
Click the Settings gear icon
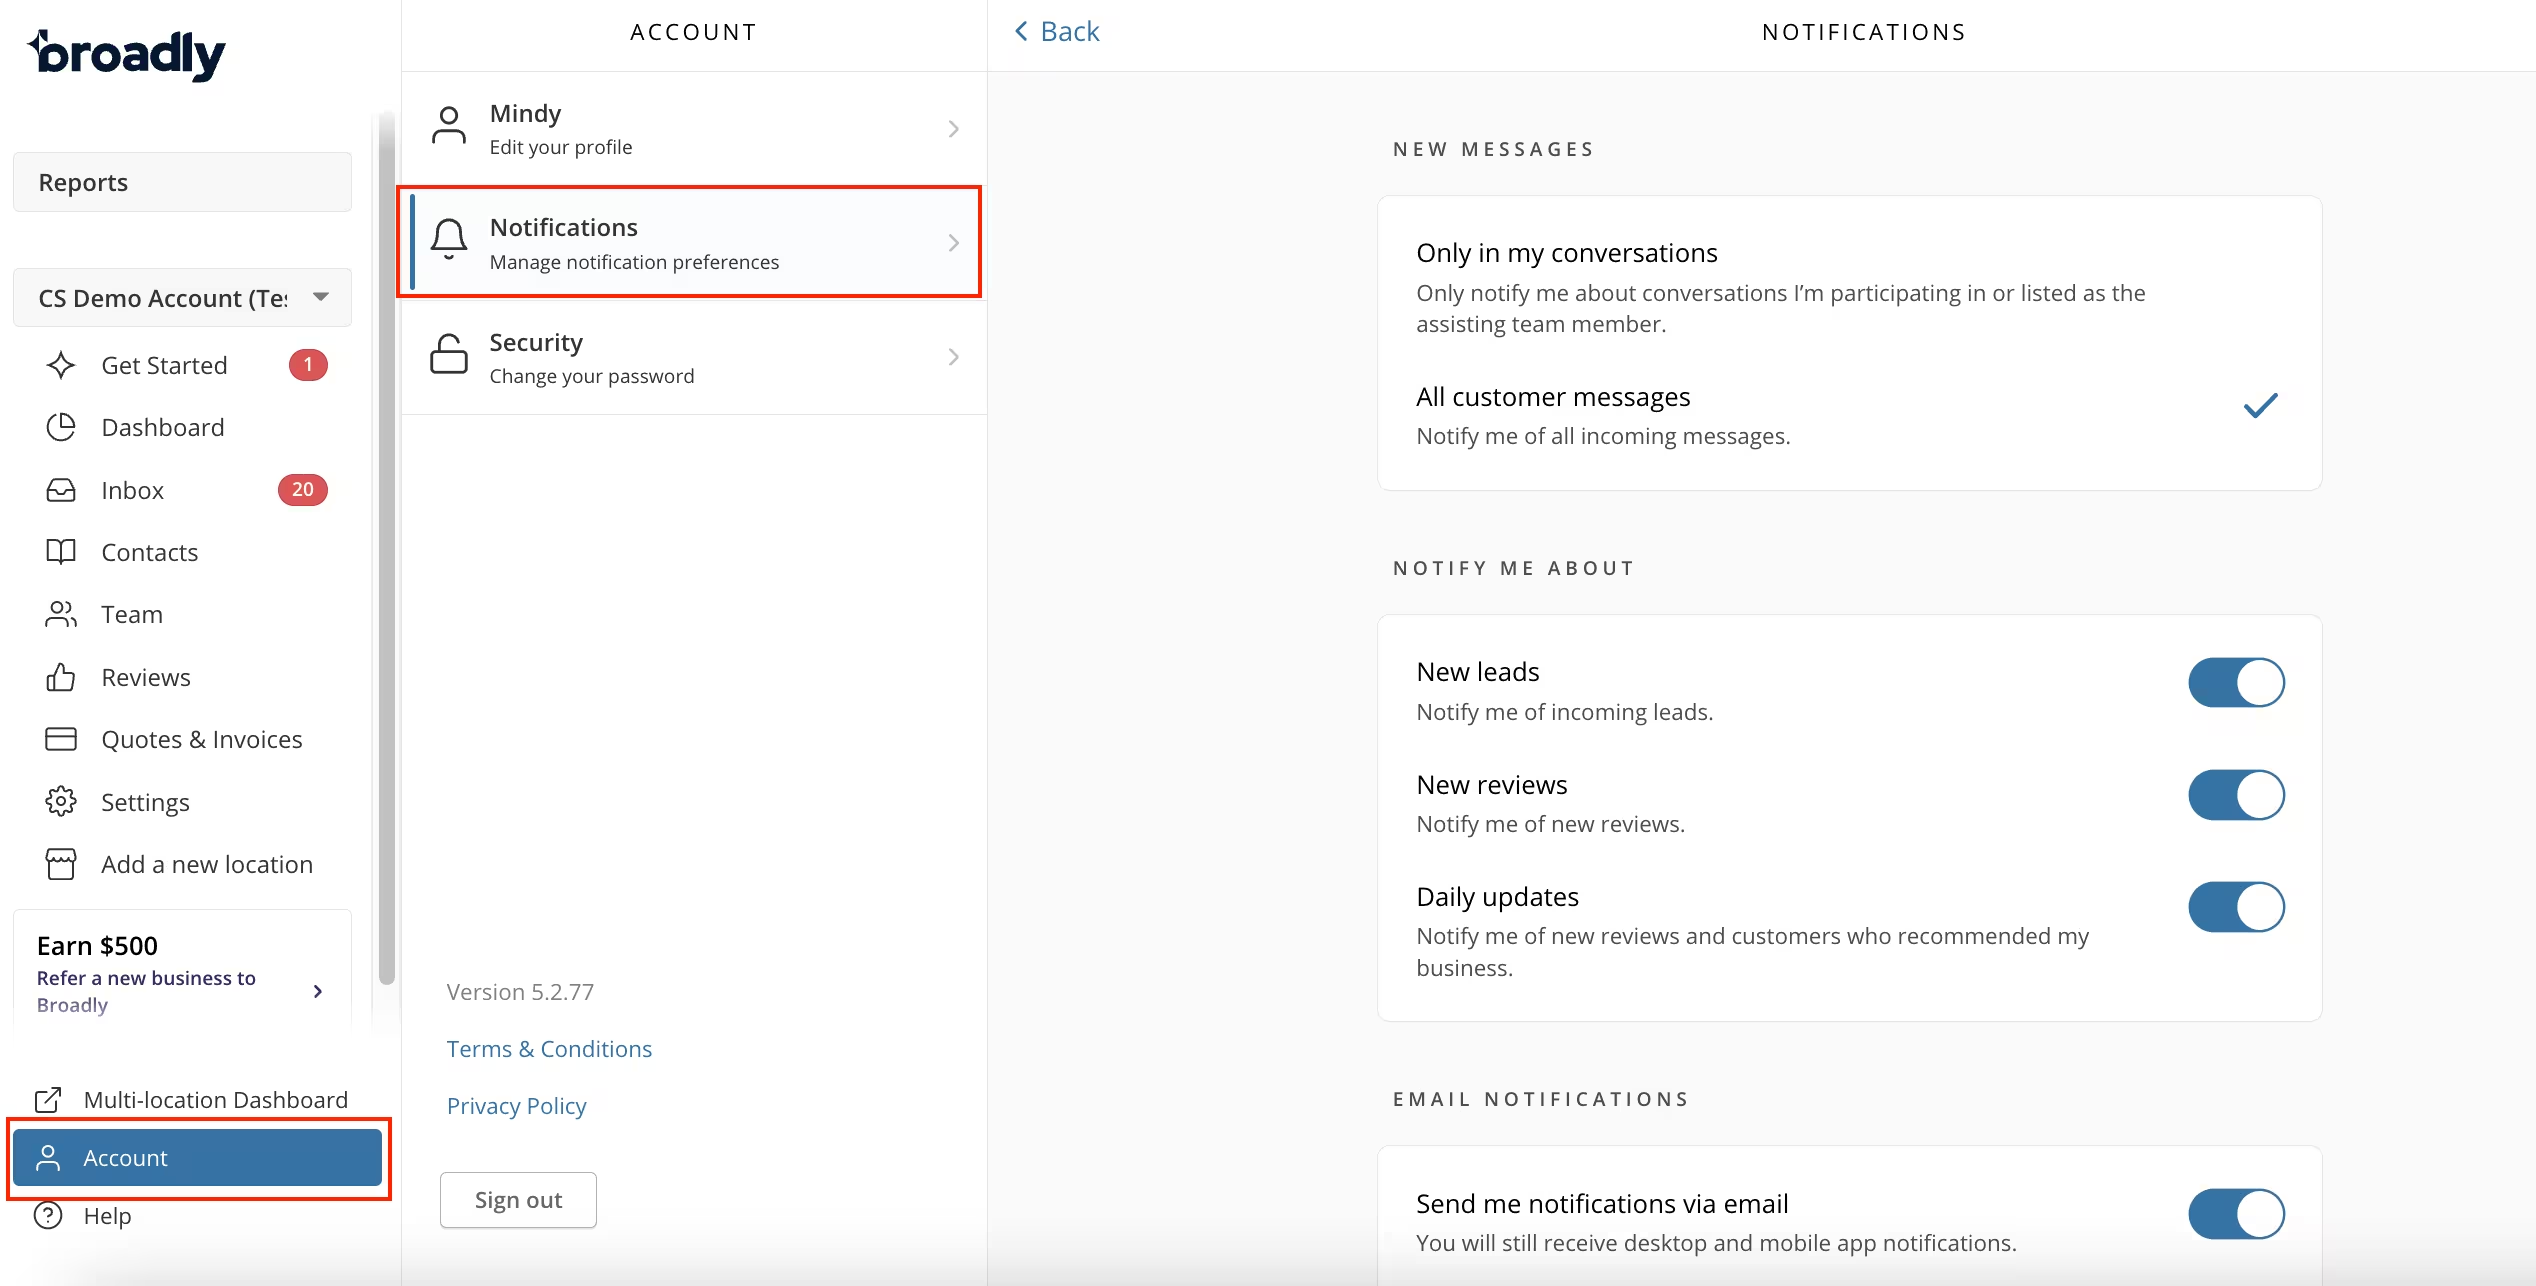click(x=61, y=802)
